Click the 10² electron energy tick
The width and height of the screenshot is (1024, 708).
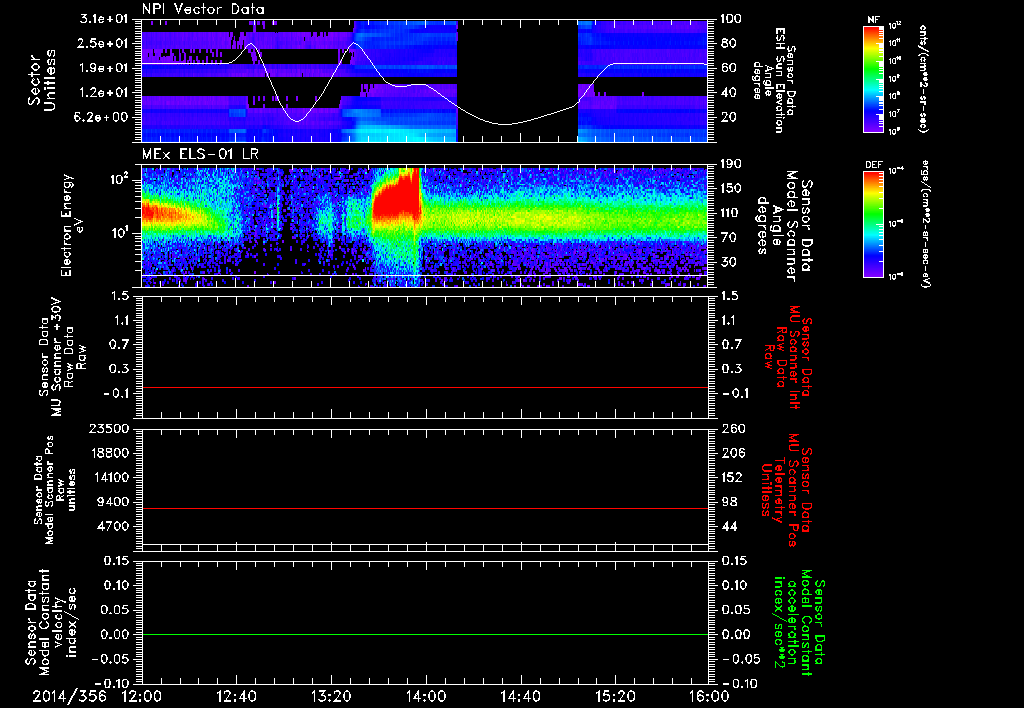click(x=119, y=180)
